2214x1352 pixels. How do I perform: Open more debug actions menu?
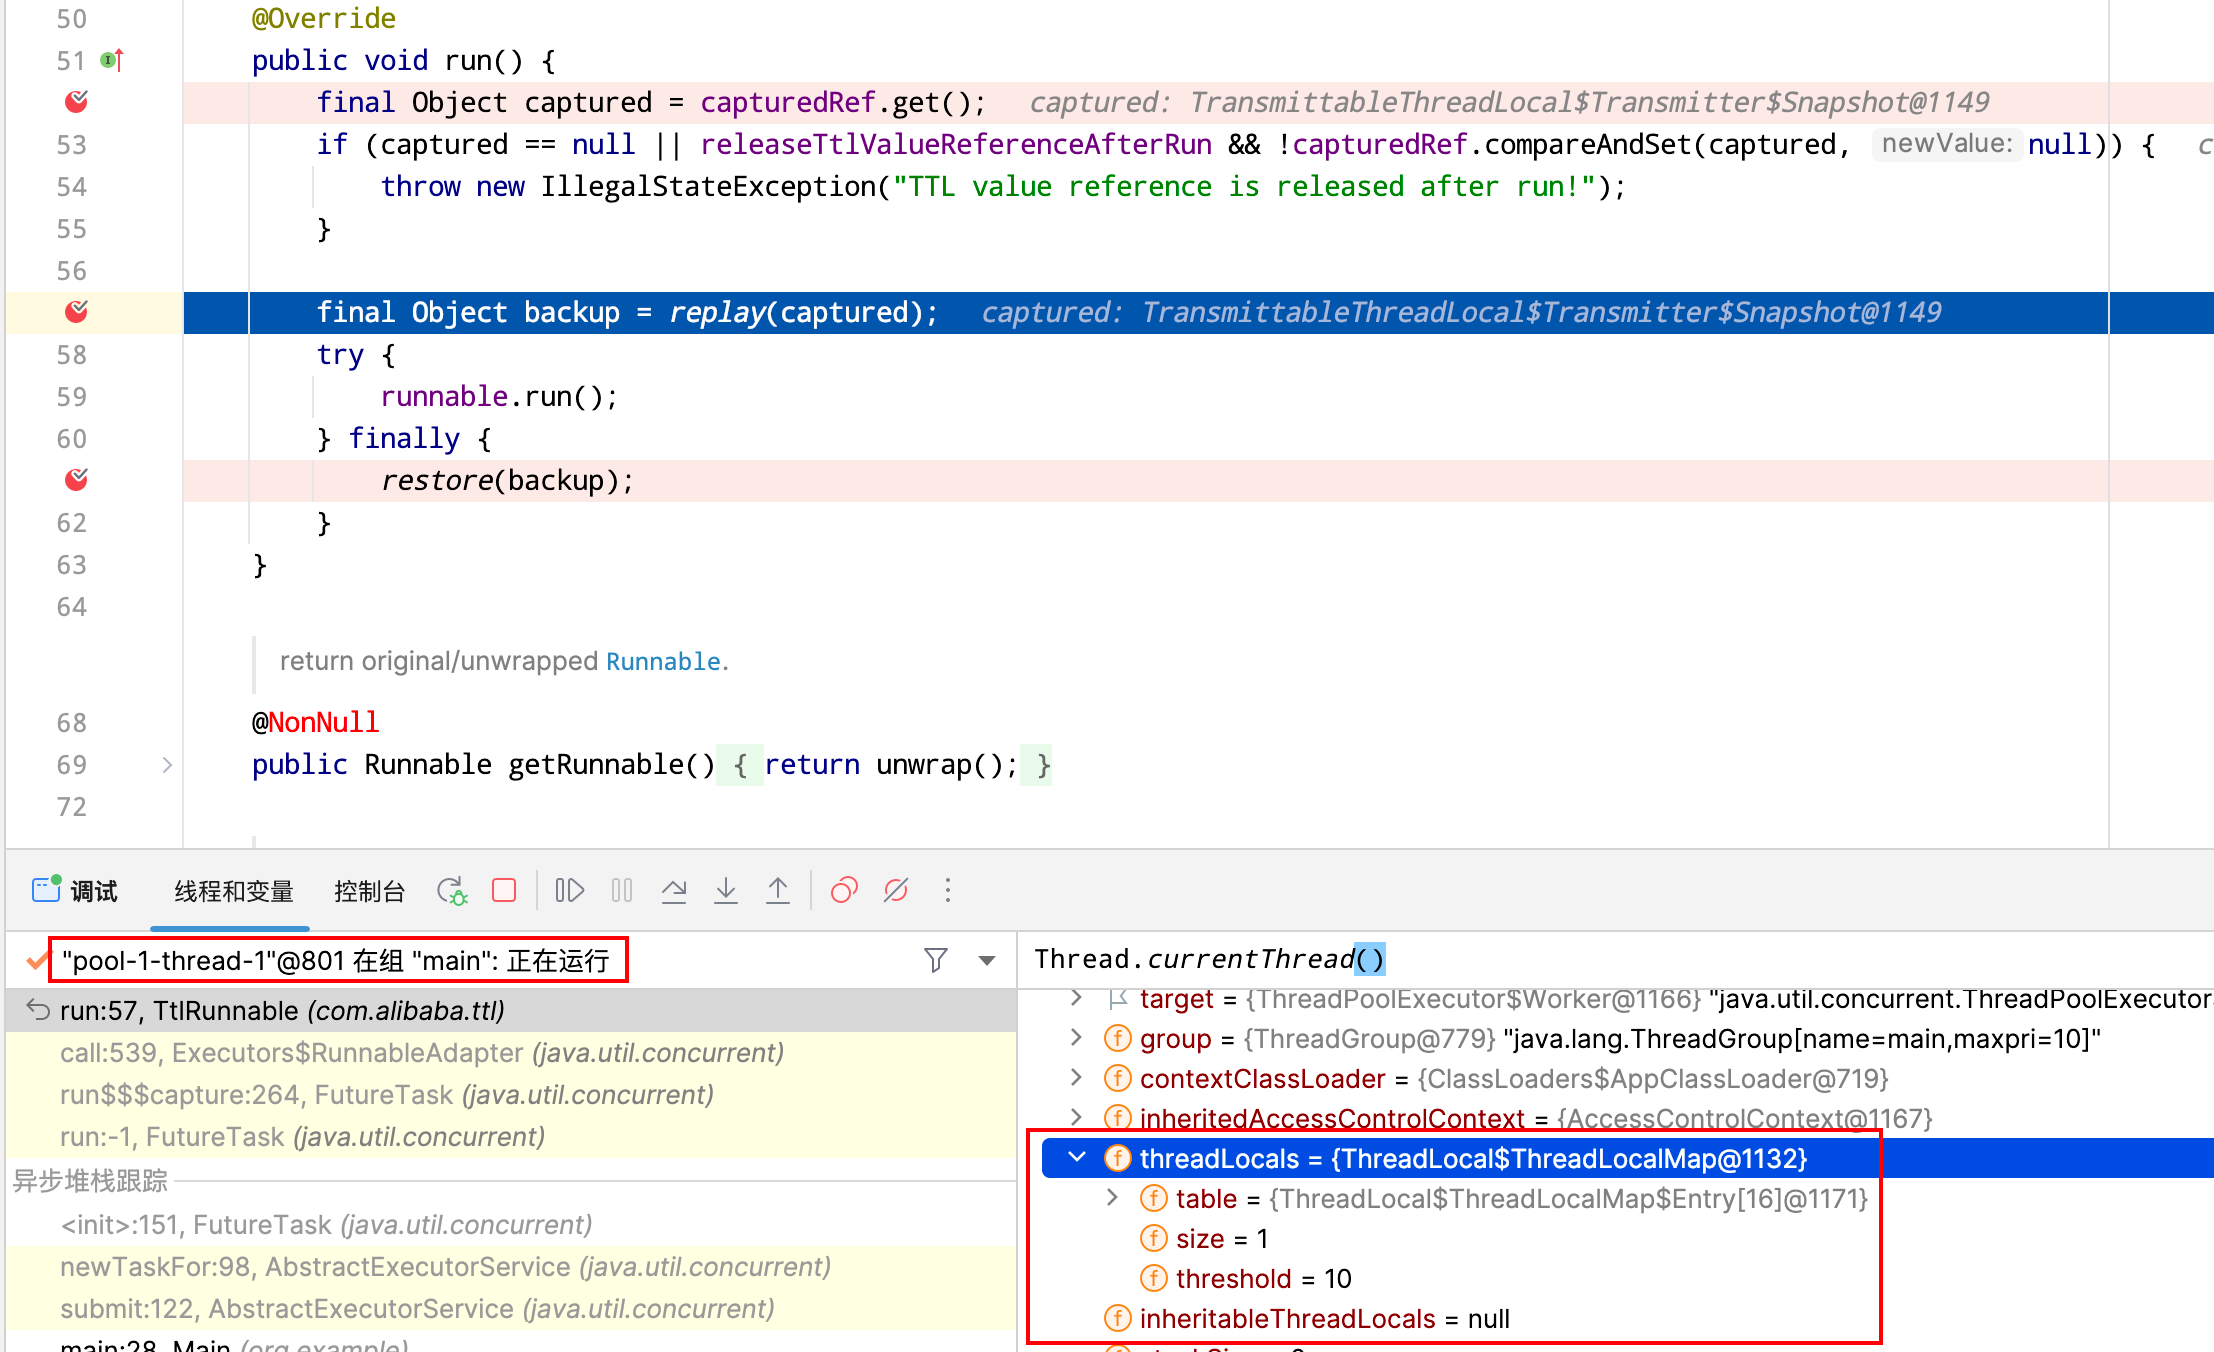tap(948, 890)
